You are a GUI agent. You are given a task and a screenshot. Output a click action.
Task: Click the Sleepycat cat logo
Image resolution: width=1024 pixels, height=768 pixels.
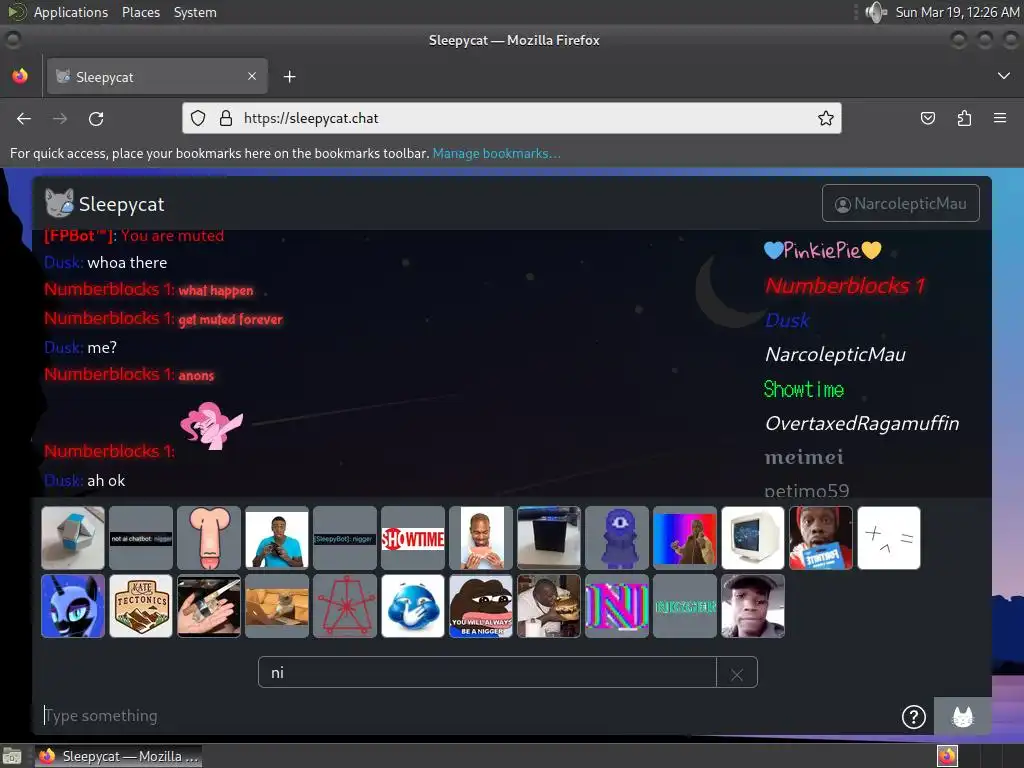pyautogui.click(x=59, y=203)
